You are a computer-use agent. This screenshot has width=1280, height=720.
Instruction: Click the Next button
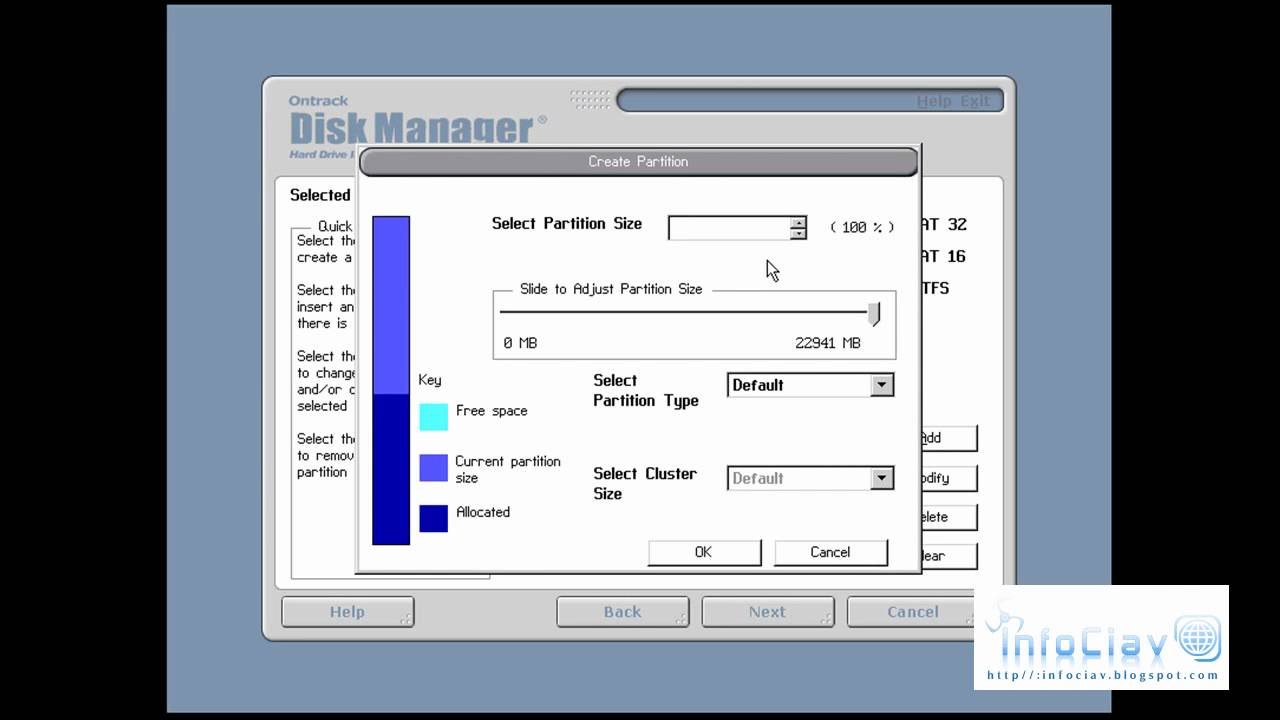pos(768,612)
